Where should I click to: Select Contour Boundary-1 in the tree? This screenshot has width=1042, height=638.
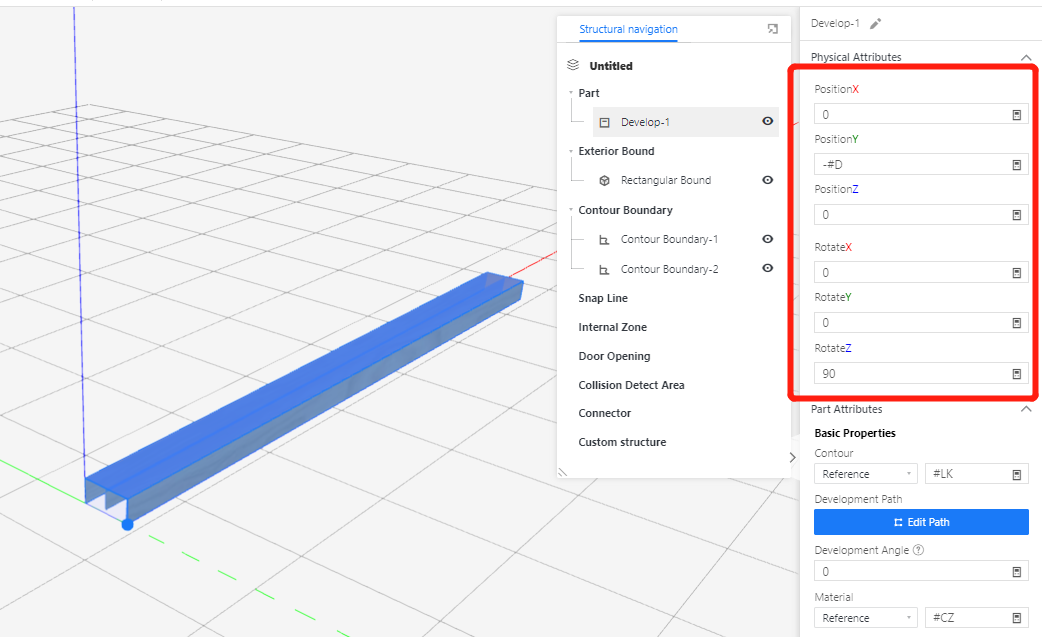[669, 240]
